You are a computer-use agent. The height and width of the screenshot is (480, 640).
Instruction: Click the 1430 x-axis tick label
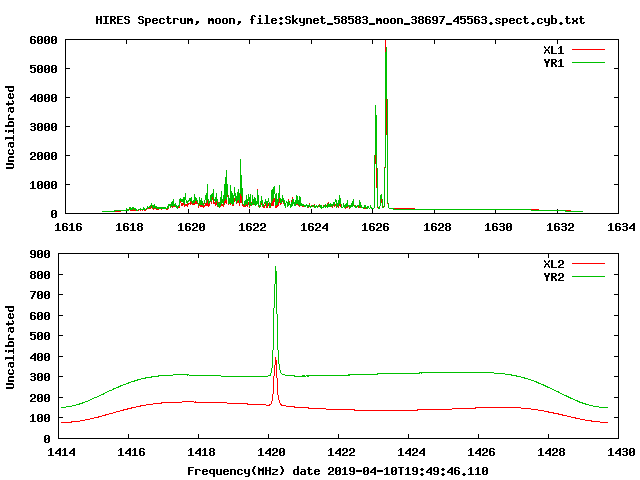[x=621, y=452]
